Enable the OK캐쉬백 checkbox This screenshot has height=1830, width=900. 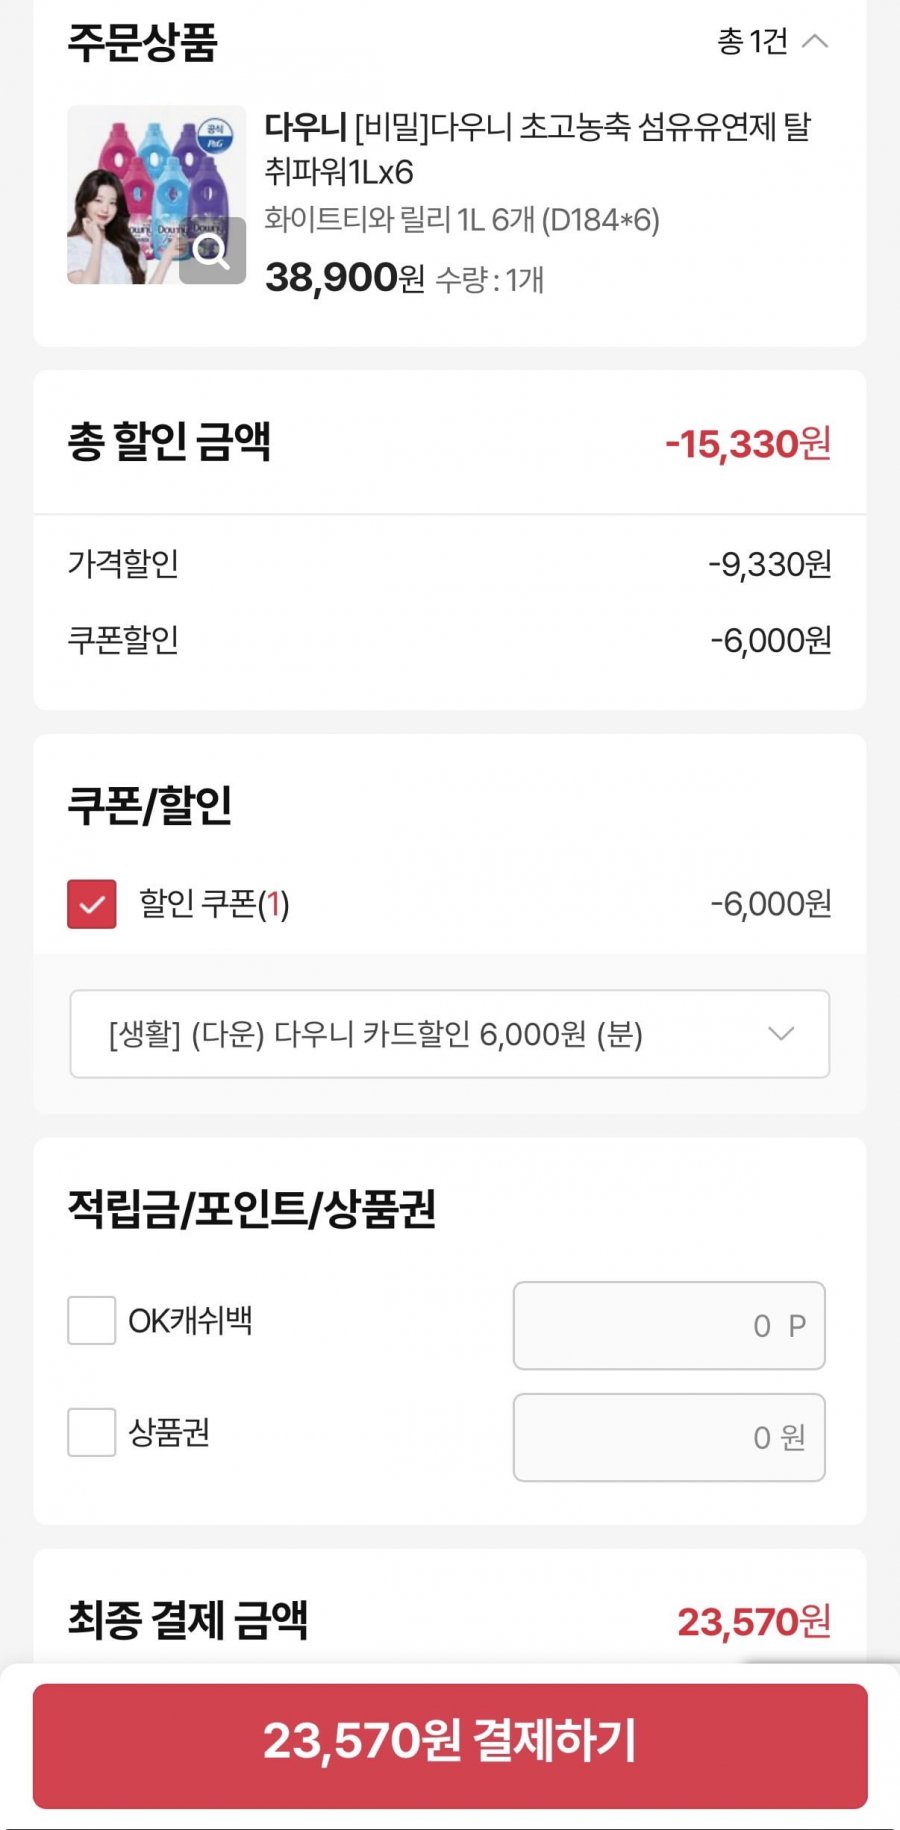pyautogui.click(x=92, y=1321)
